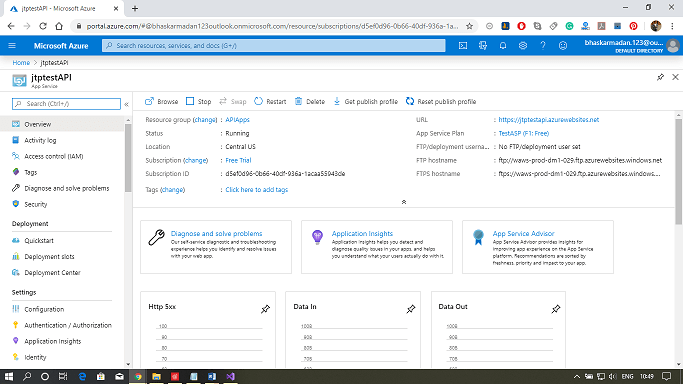Collapse the Essentials section chevron
This screenshot has height=384, width=683.
coord(404,202)
